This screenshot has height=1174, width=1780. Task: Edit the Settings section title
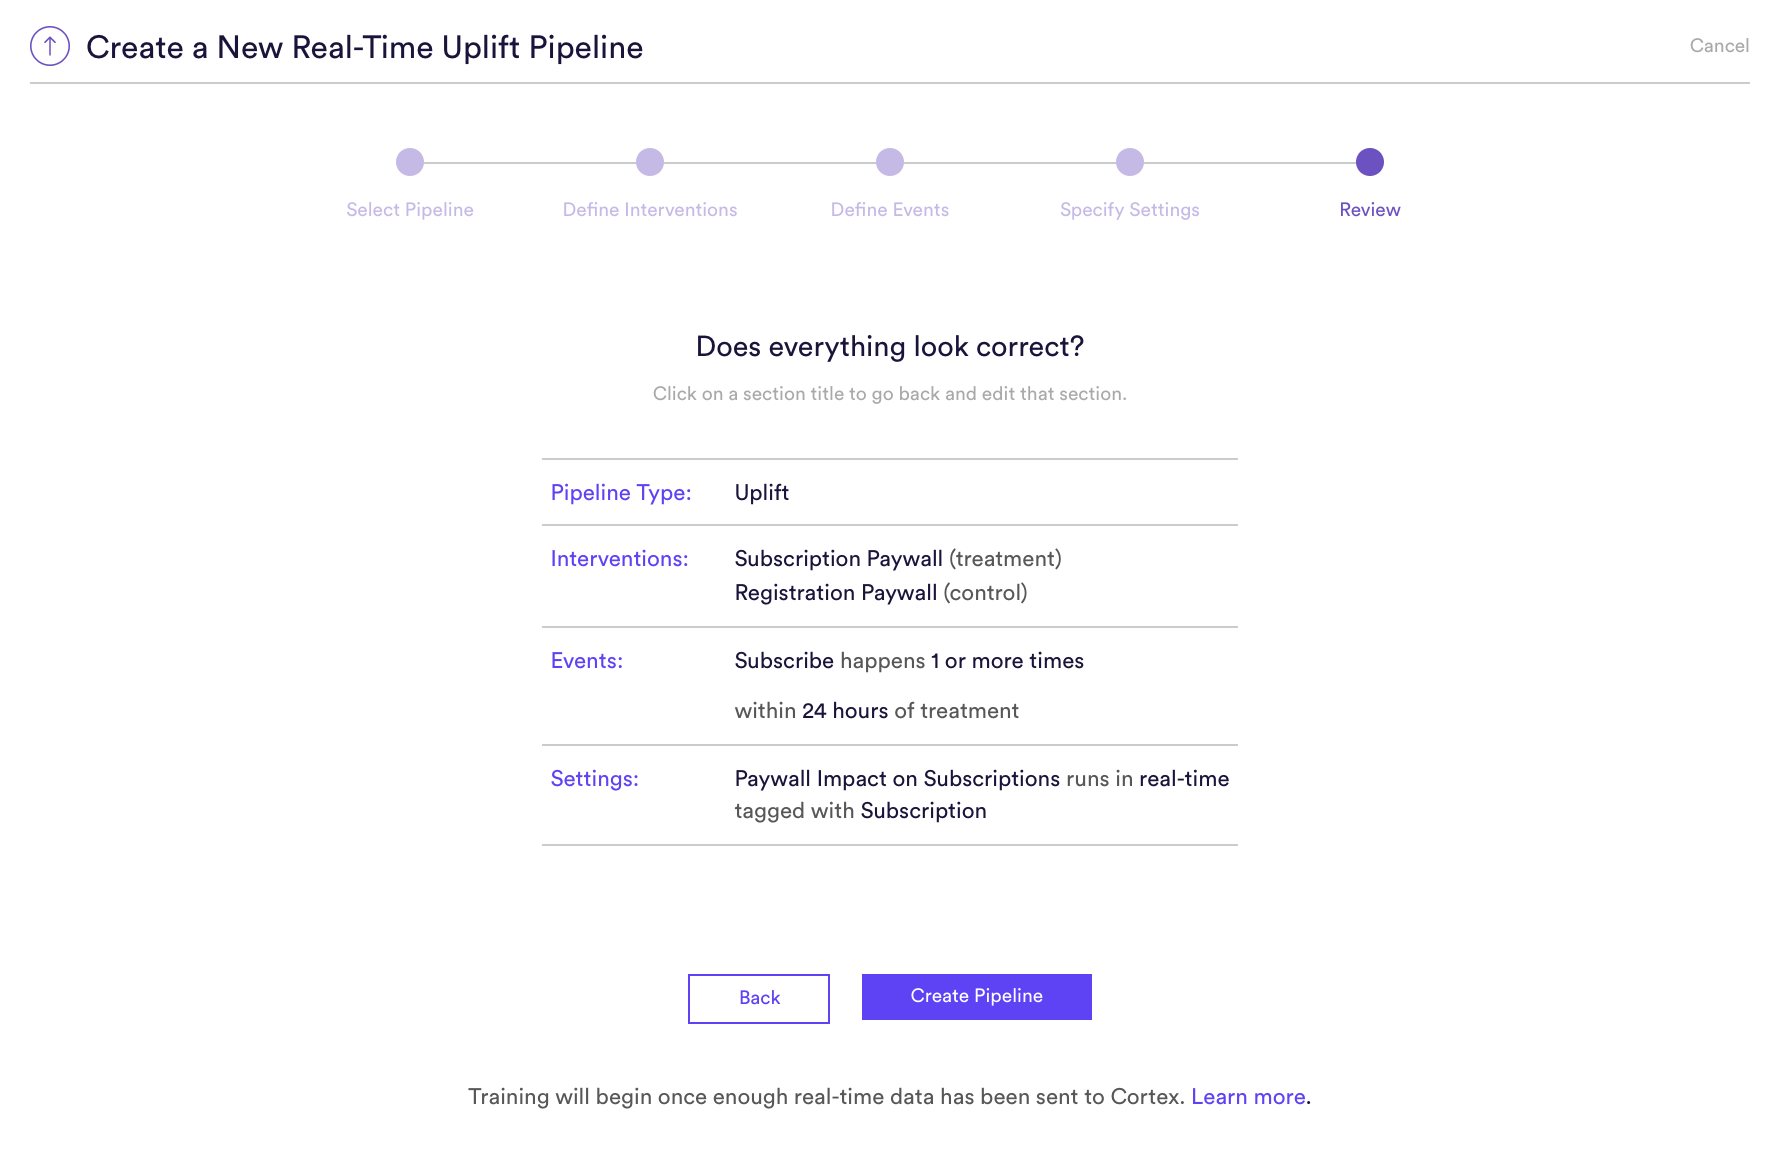(x=595, y=779)
